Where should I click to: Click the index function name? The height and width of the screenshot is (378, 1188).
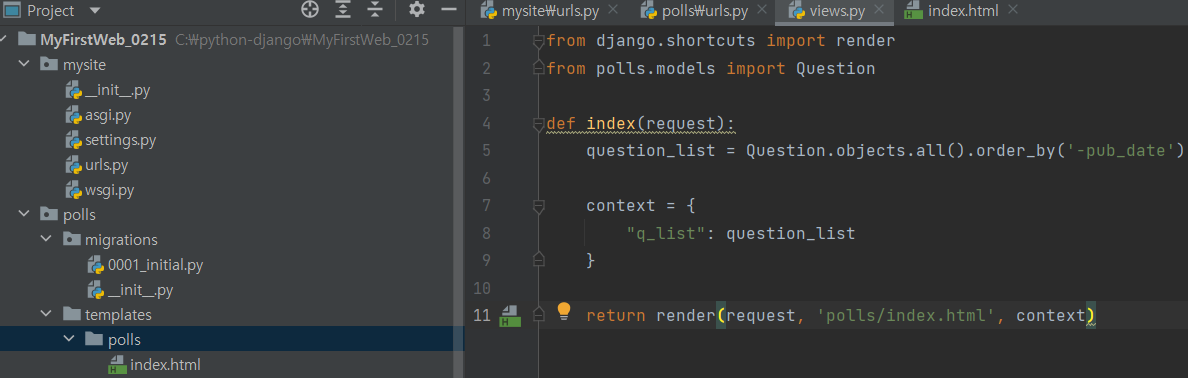(611, 123)
